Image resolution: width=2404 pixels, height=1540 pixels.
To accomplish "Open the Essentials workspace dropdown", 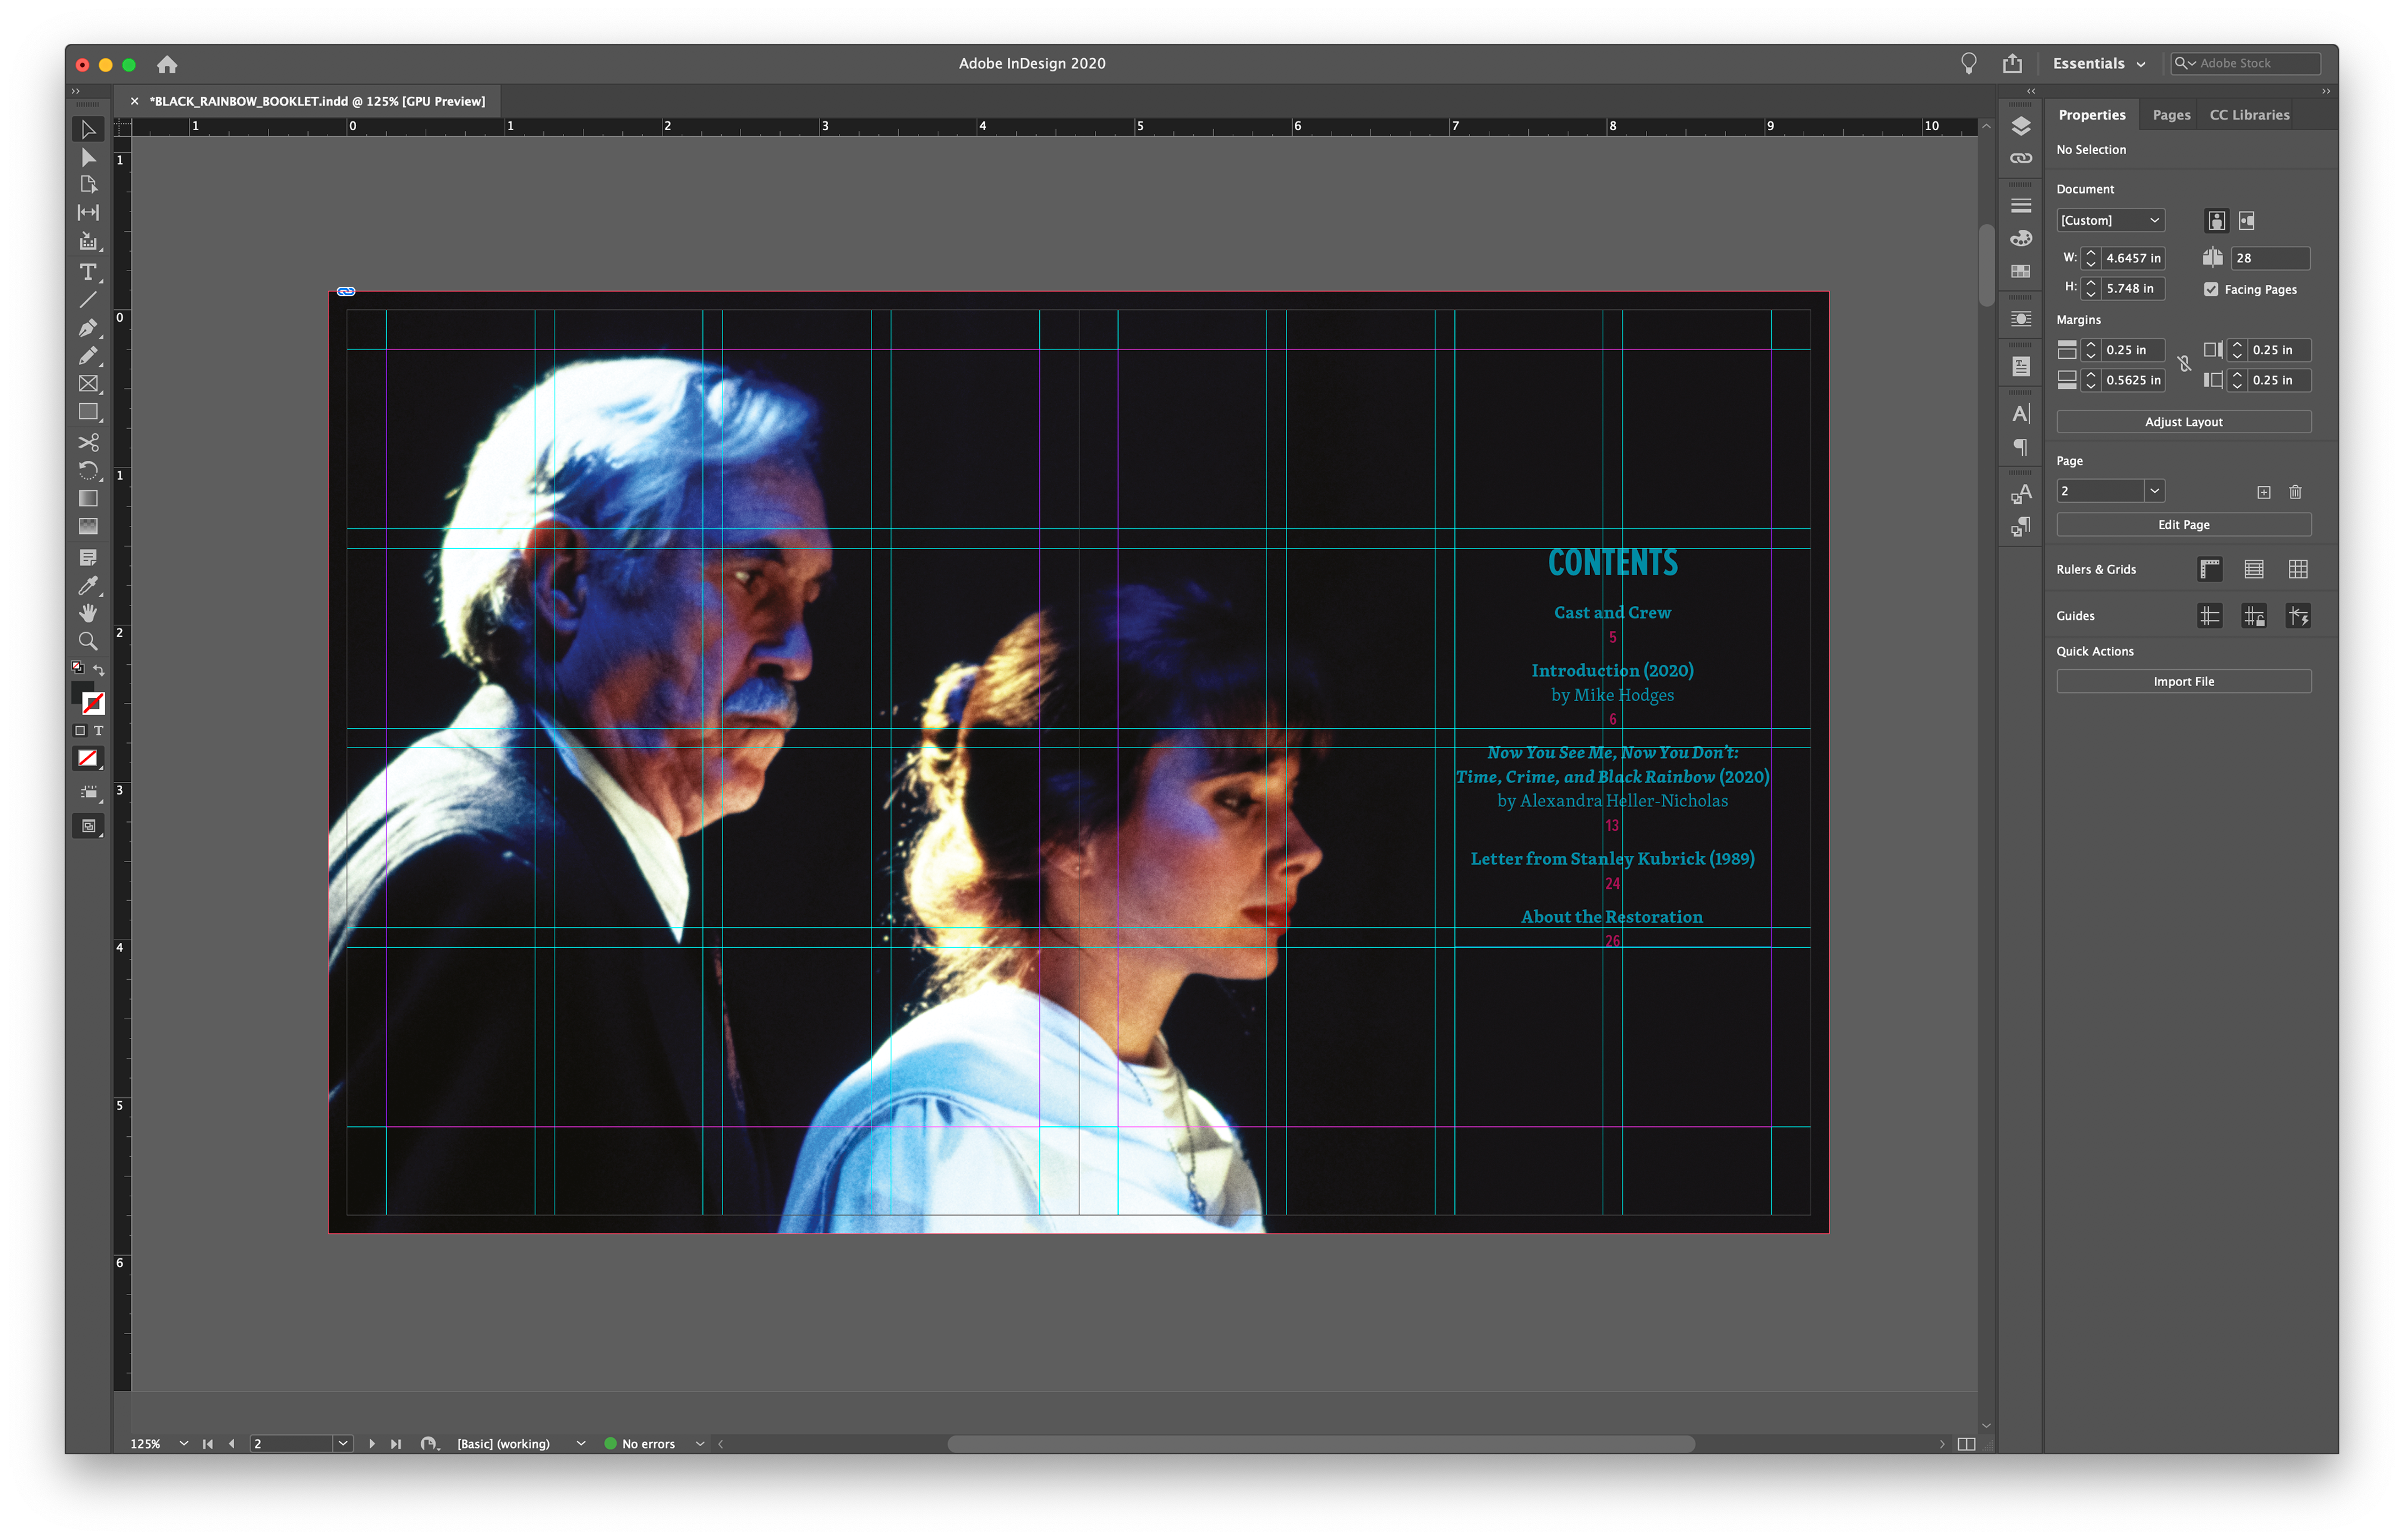I will coord(2098,63).
